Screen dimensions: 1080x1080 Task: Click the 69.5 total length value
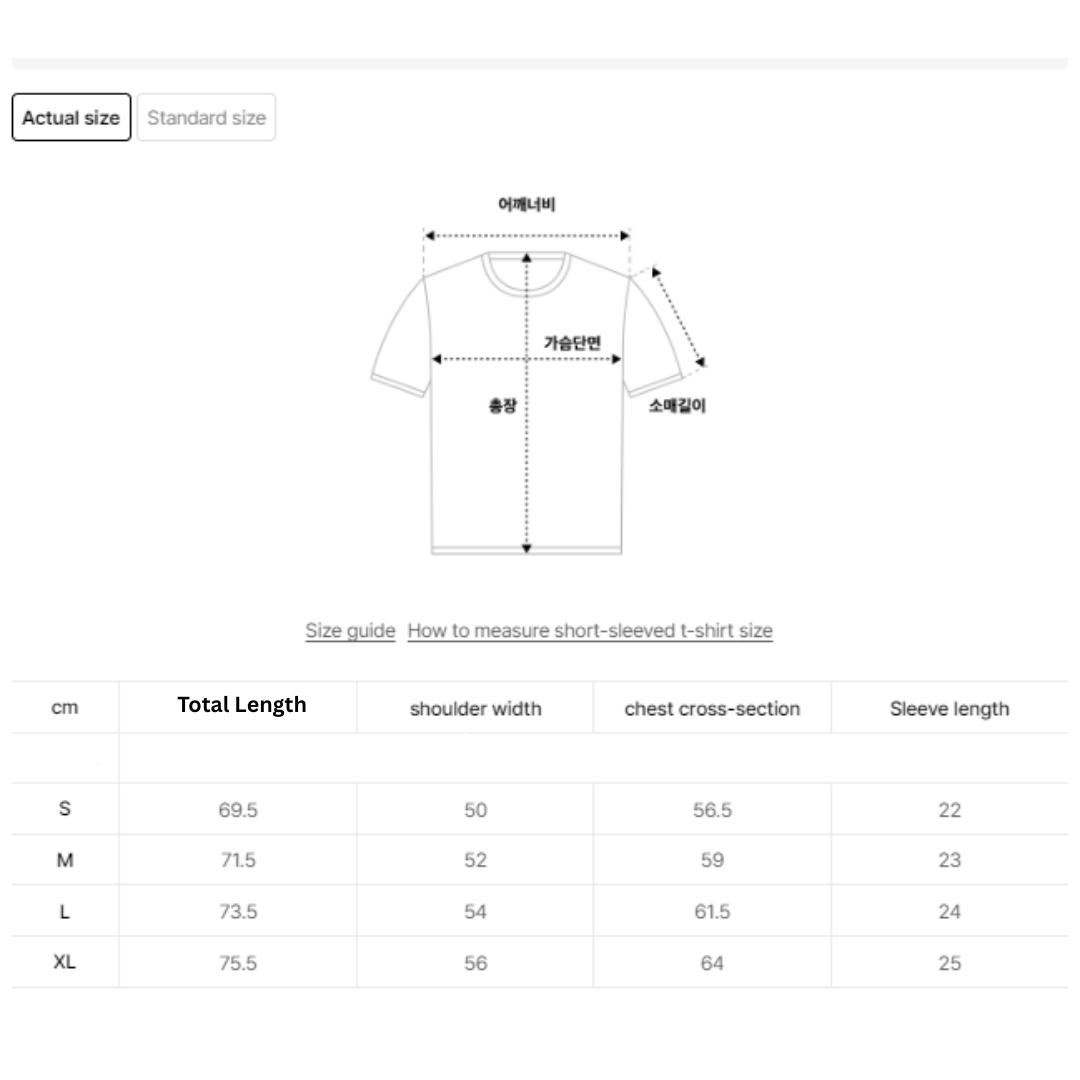[x=238, y=810]
